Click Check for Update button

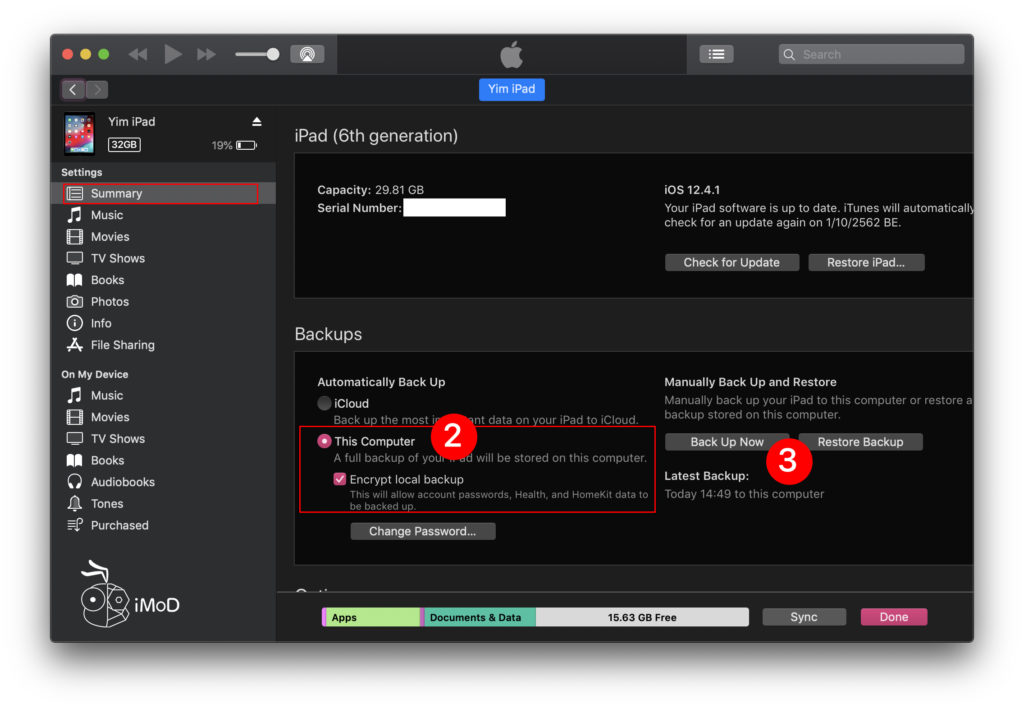coord(731,263)
